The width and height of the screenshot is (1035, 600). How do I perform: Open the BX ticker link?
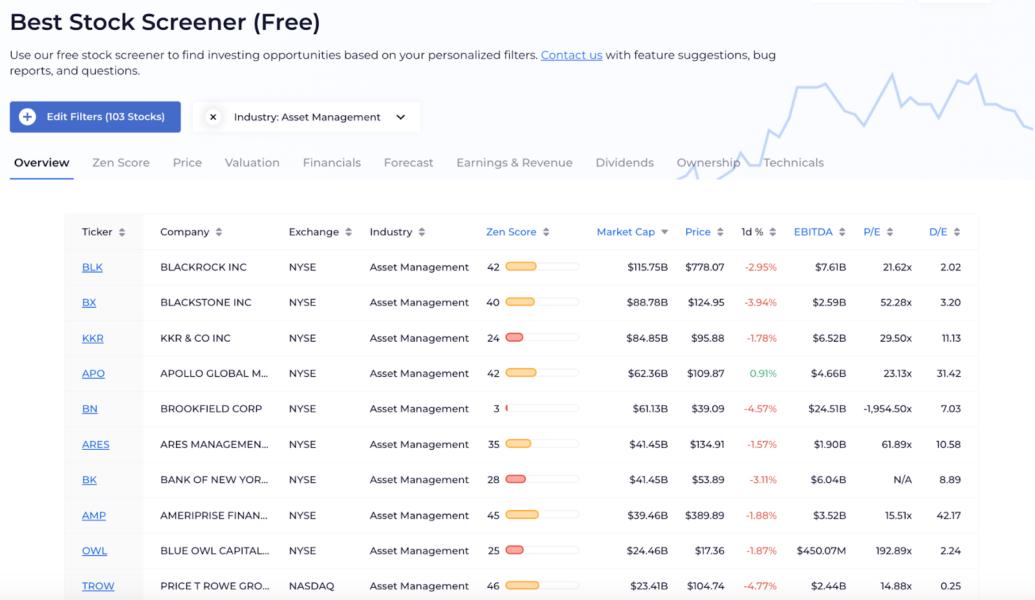point(89,303)
